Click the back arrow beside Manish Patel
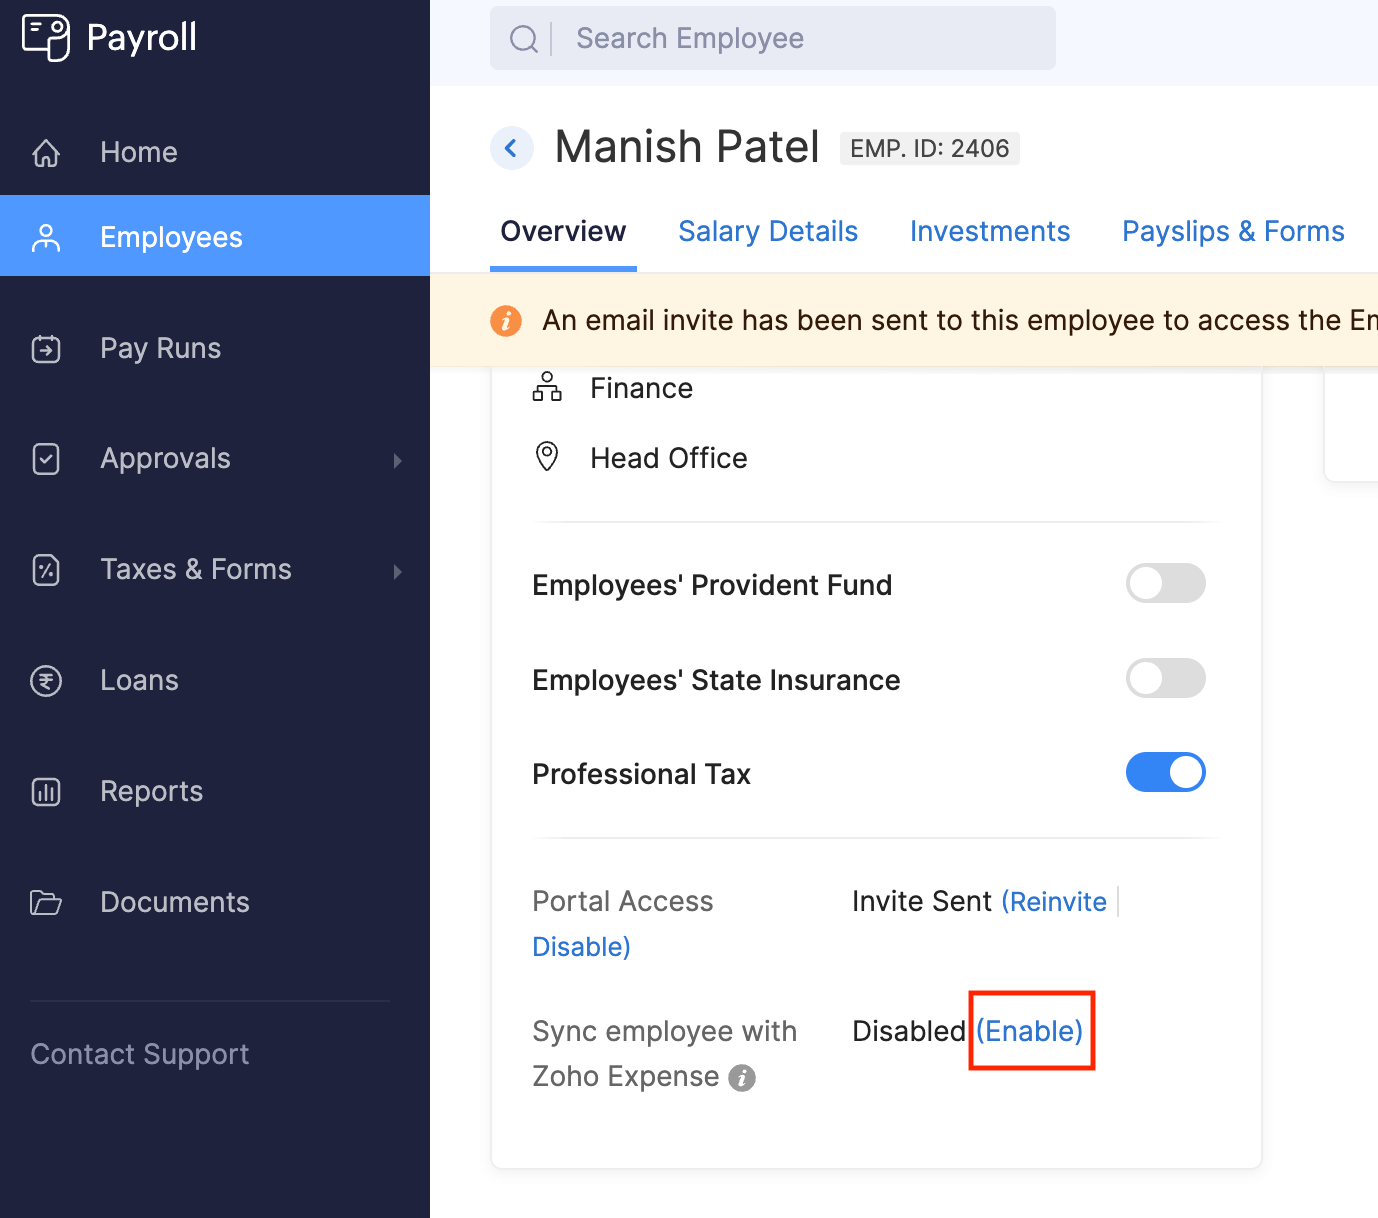 (x=512, y=147)
